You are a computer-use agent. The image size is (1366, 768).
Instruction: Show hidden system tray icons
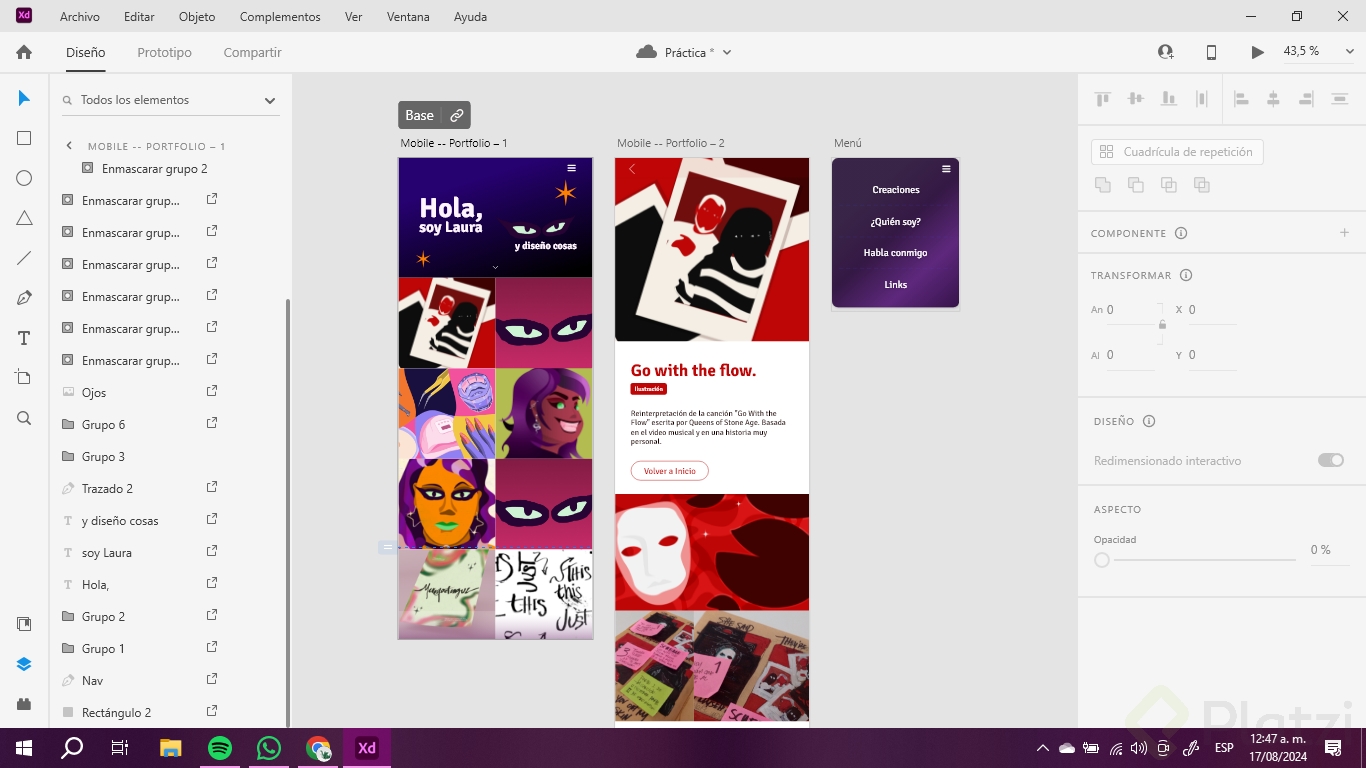tap(1043, 748)
